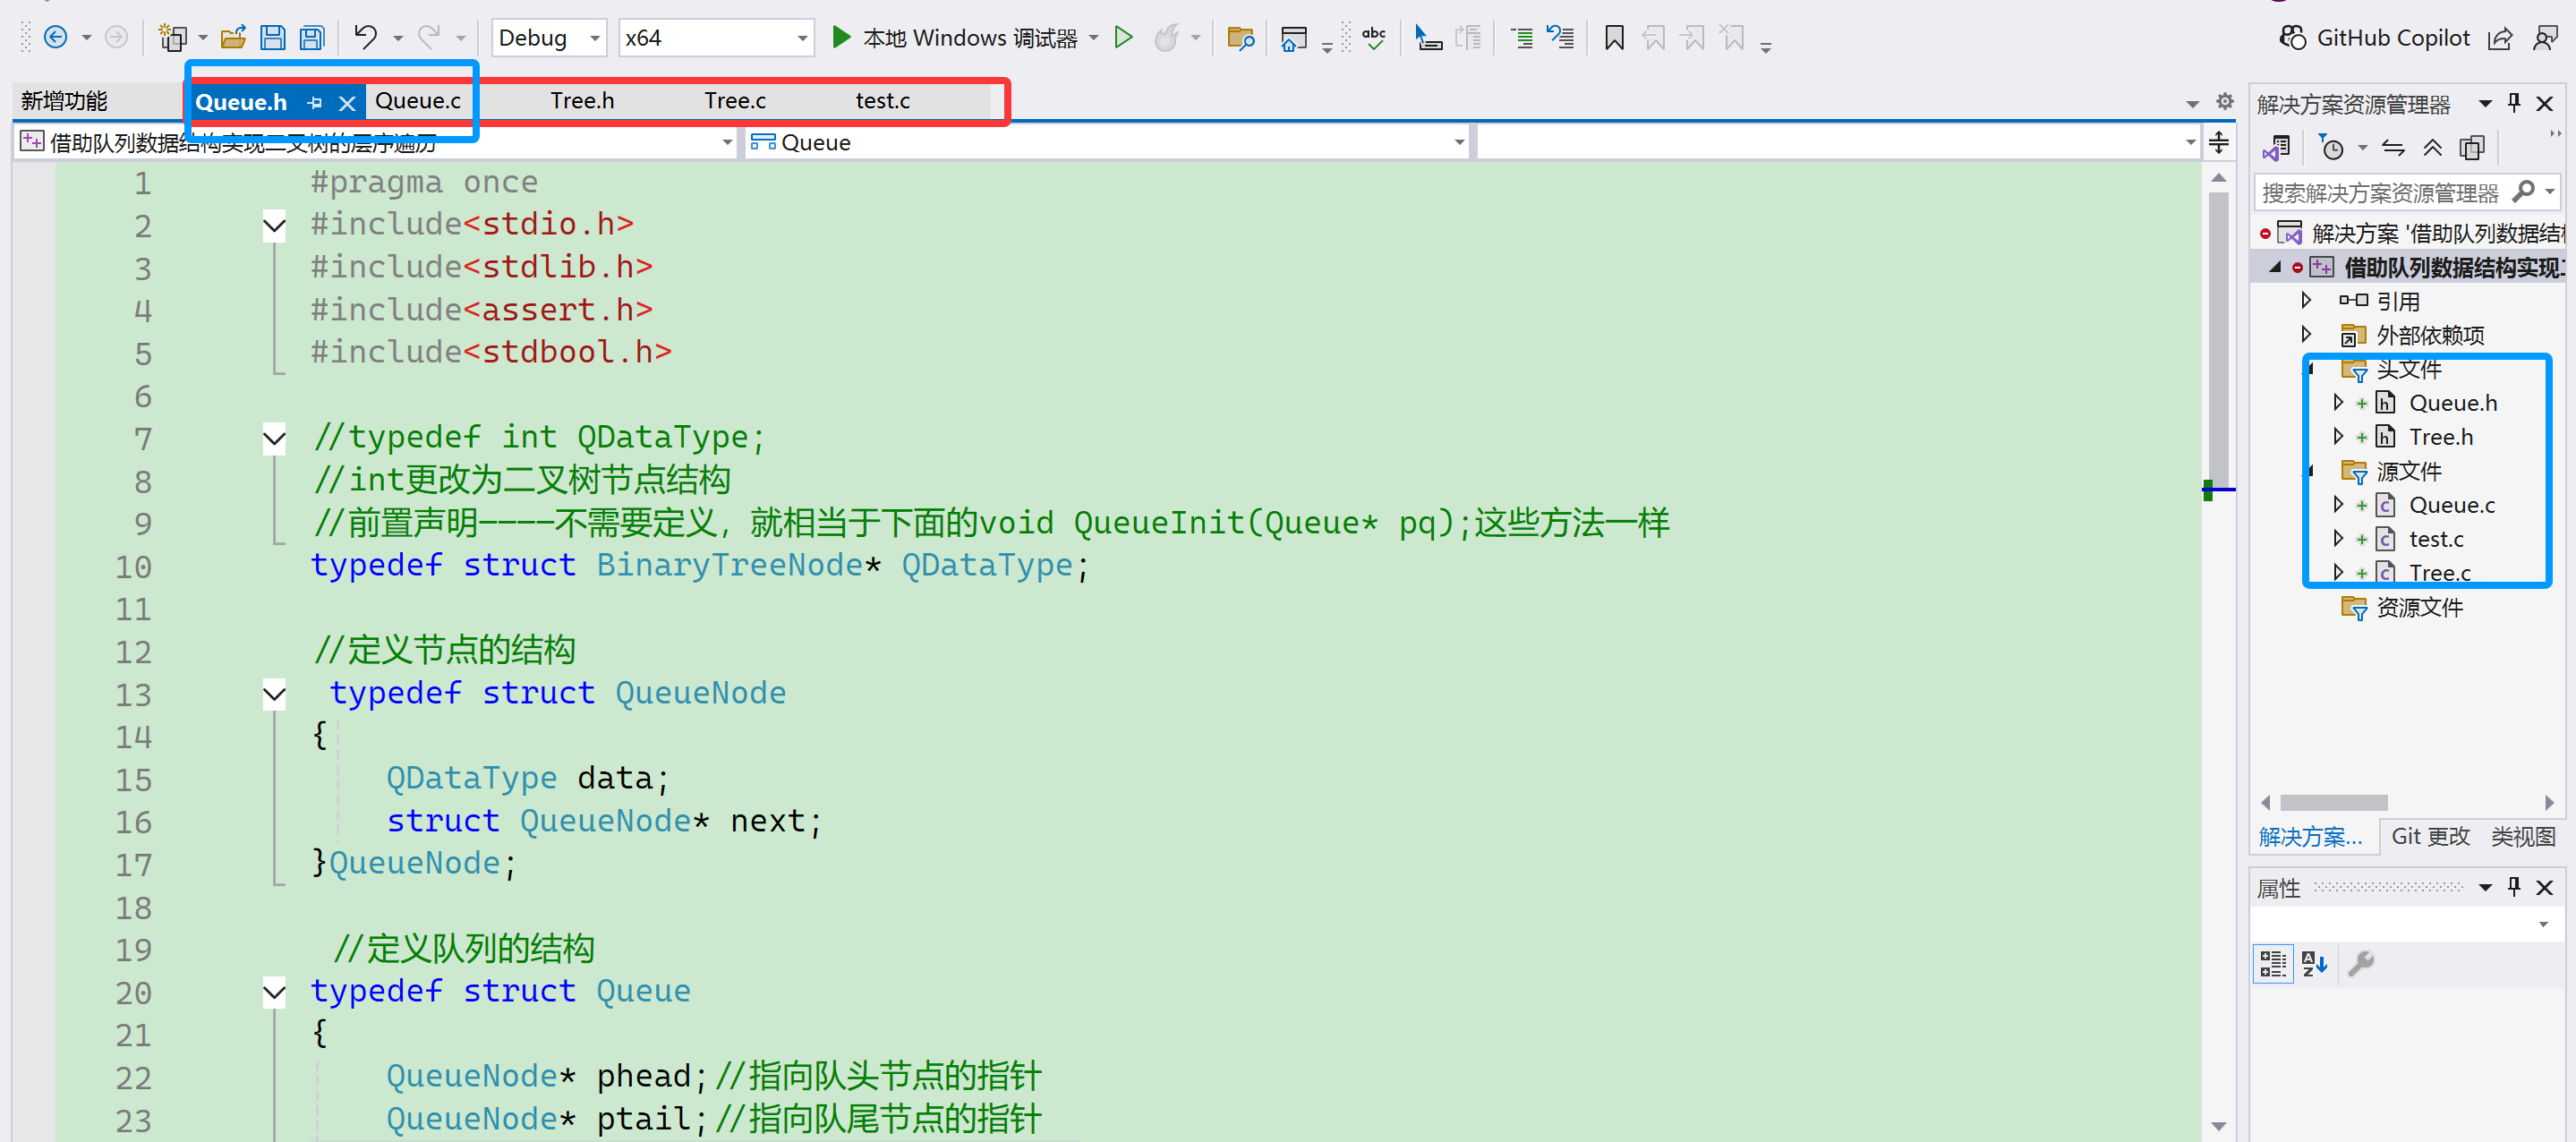Click the GitHub Copilot icon
Viewport: 2576px width, 1142px height.
pyautogui.click(x=2291, y=38)
